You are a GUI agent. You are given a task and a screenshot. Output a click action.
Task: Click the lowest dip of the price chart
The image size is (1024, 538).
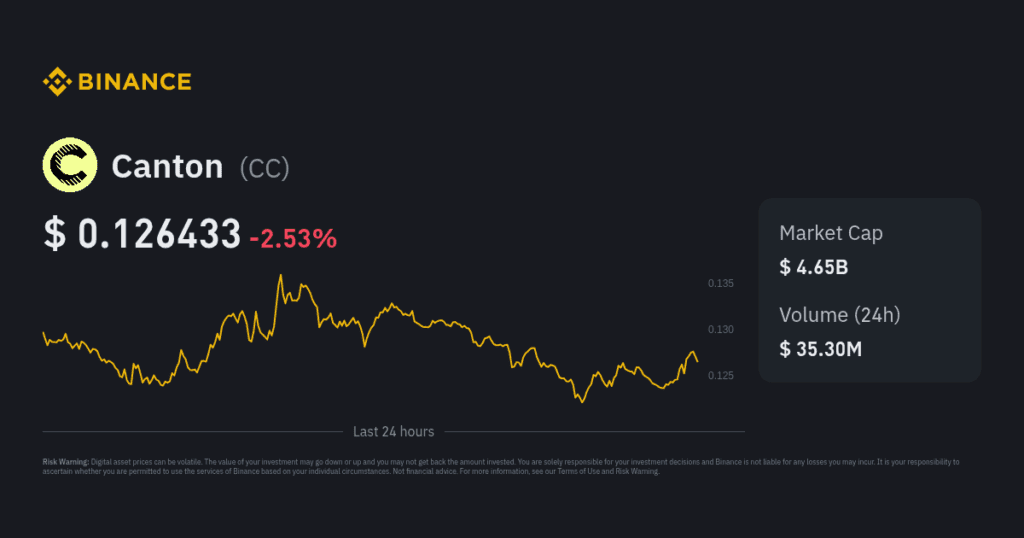(x=580, y=402)
